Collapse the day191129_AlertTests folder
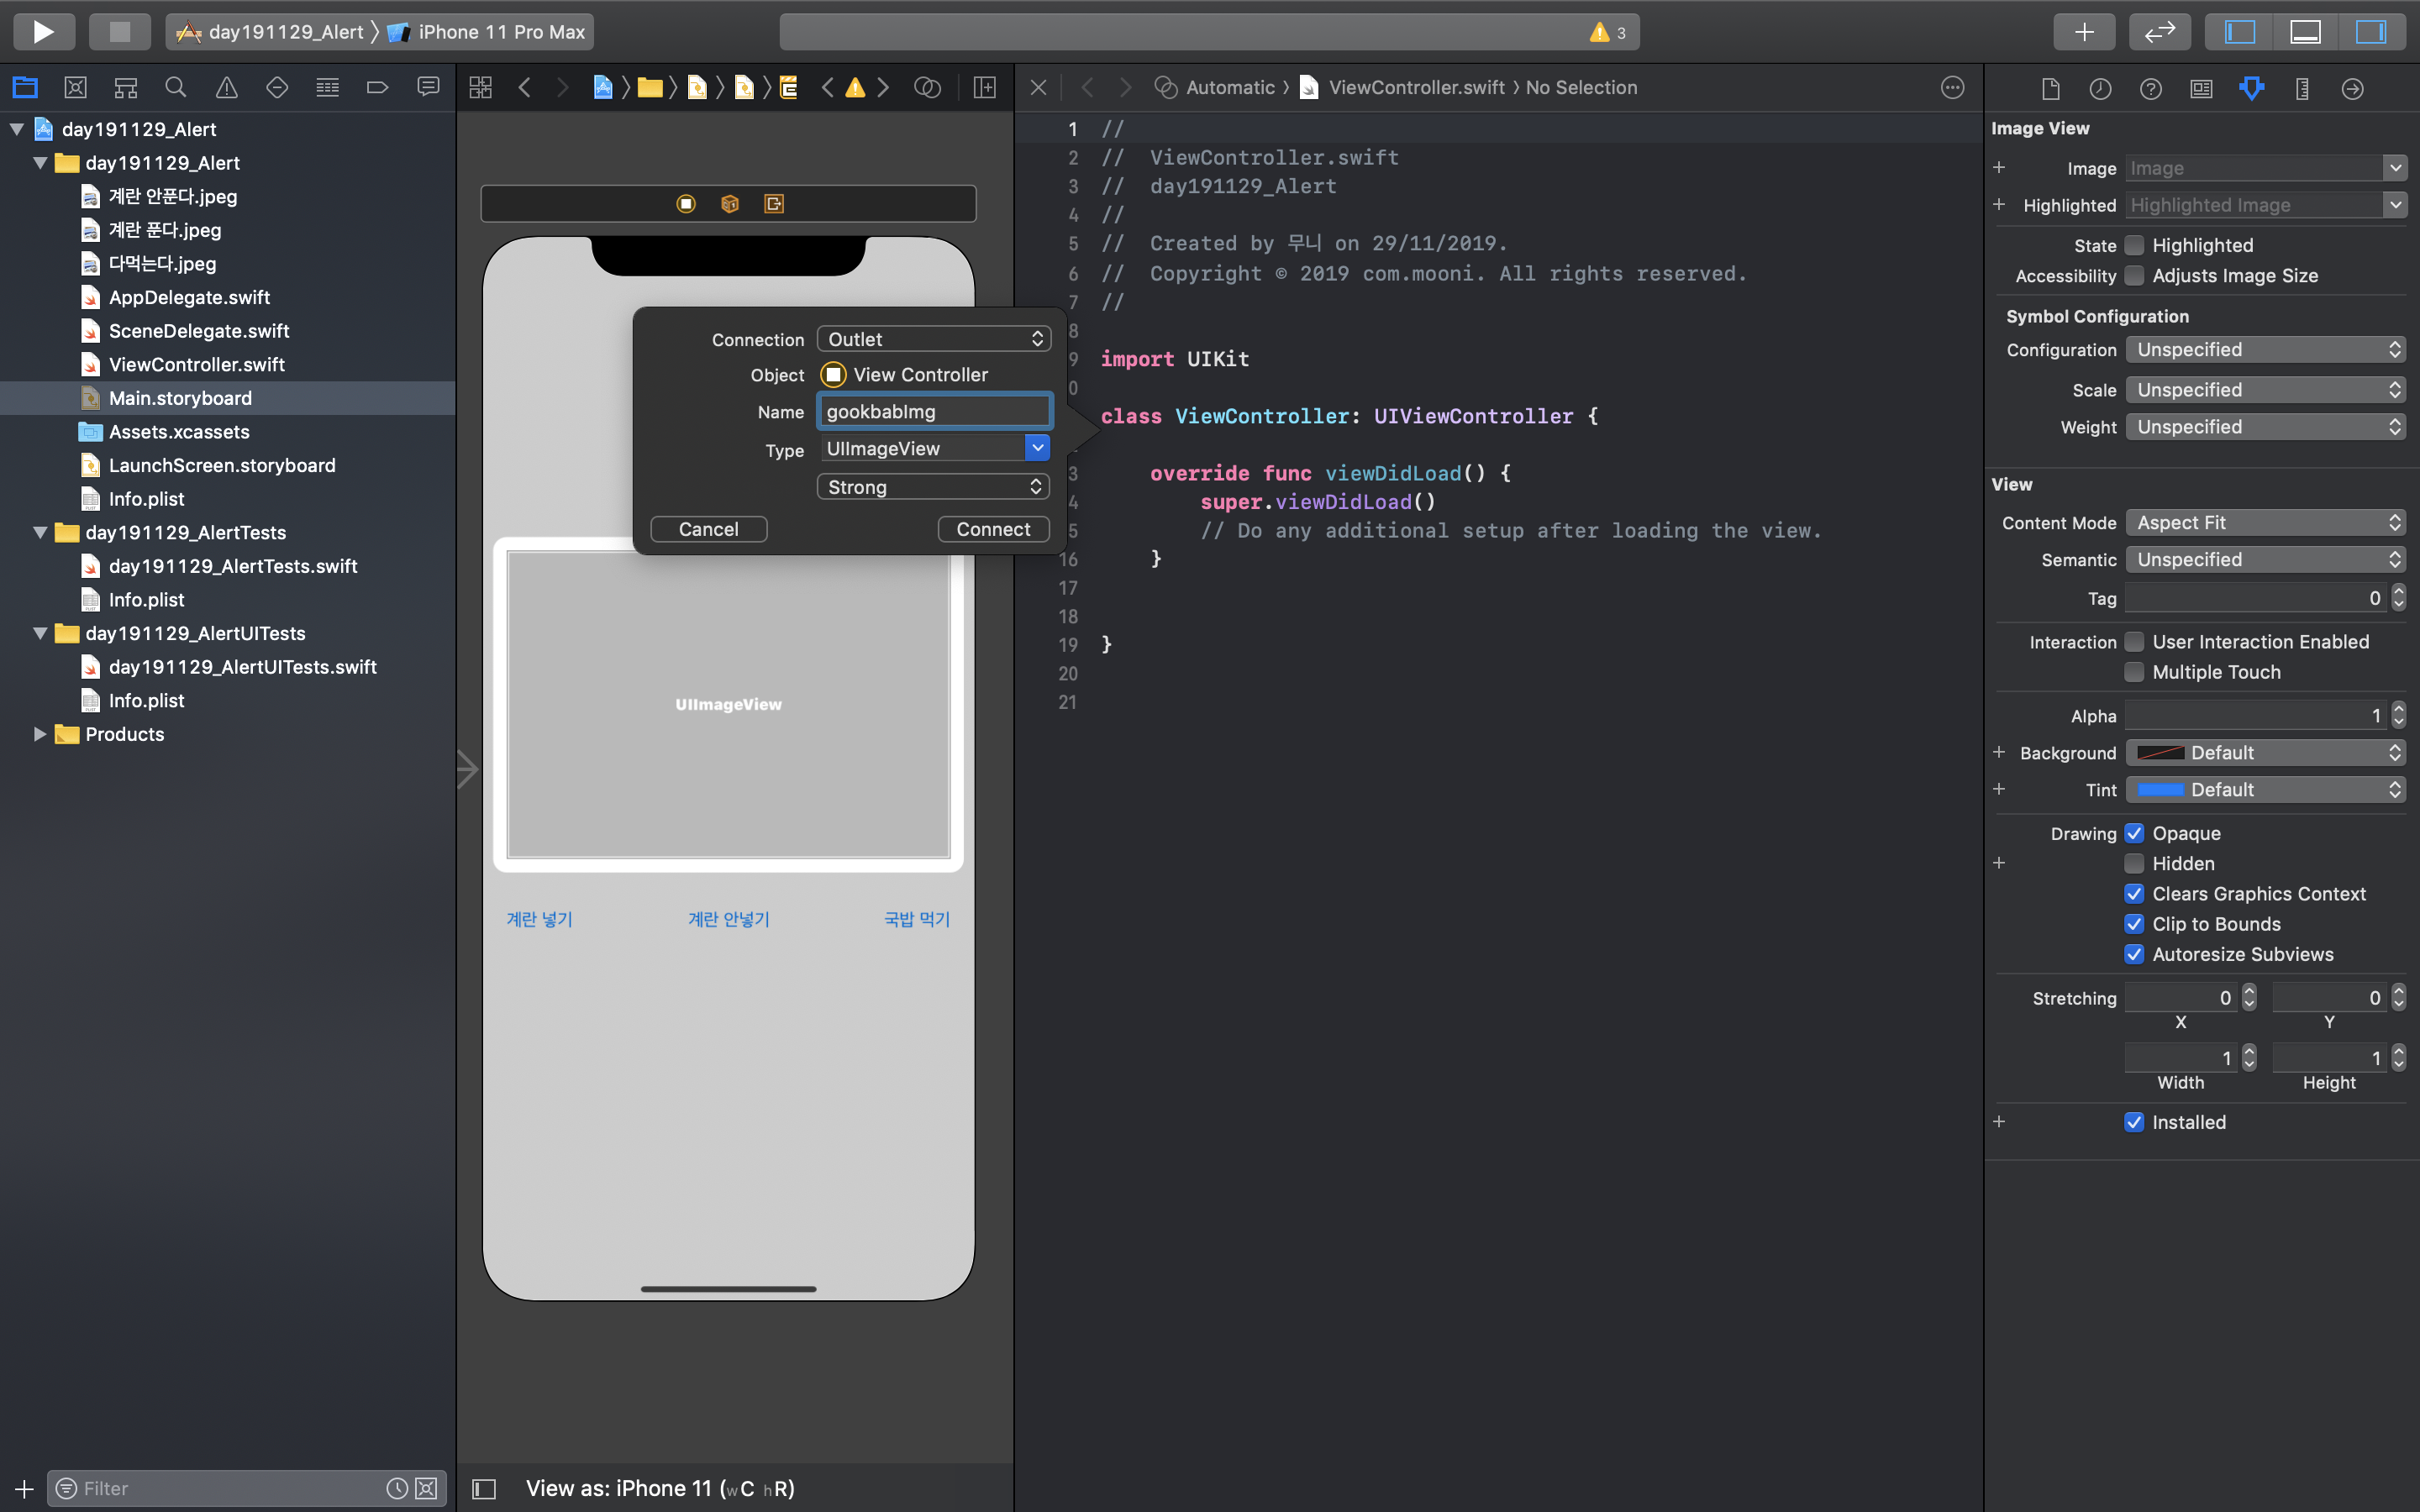Viewport: 2420px width, 1512px height. point(40,533)
